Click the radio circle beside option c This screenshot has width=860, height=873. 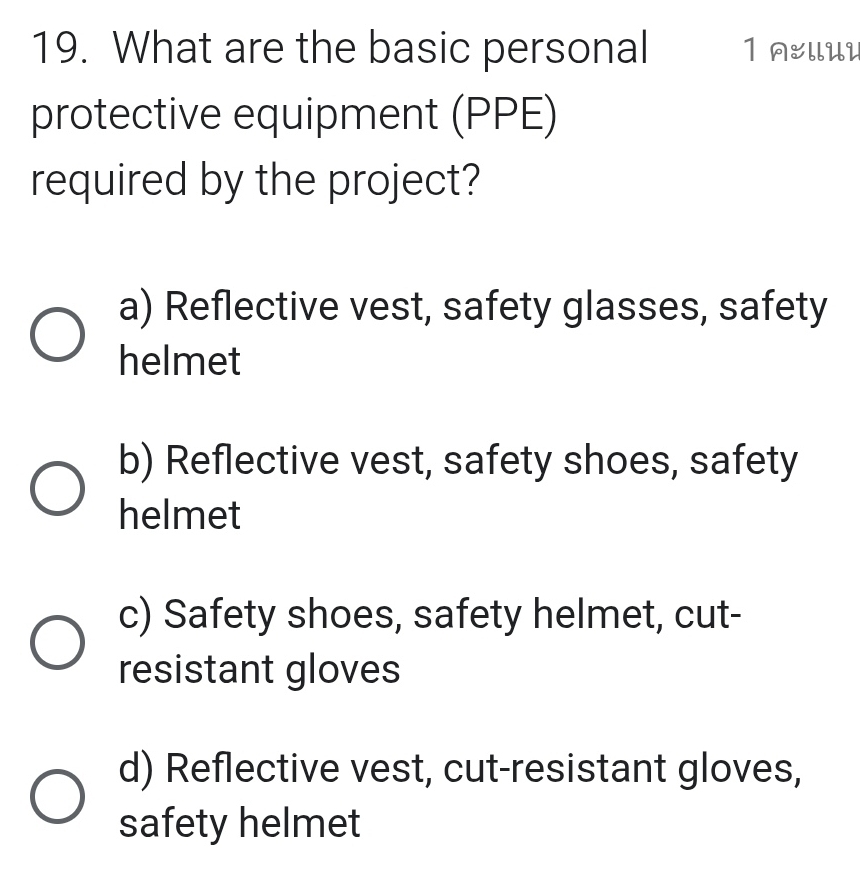tap(57, 642)
